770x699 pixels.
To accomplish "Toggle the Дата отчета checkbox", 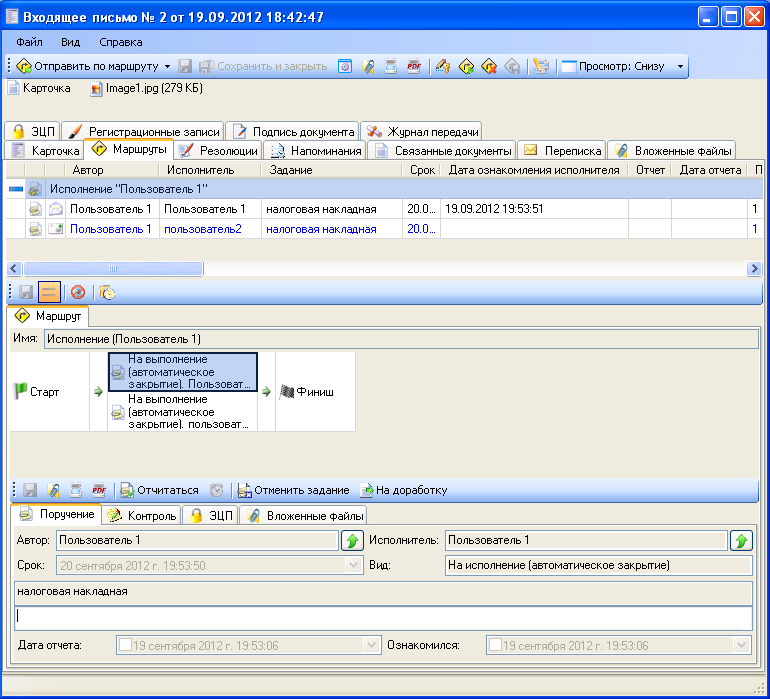I will [125, 646].
